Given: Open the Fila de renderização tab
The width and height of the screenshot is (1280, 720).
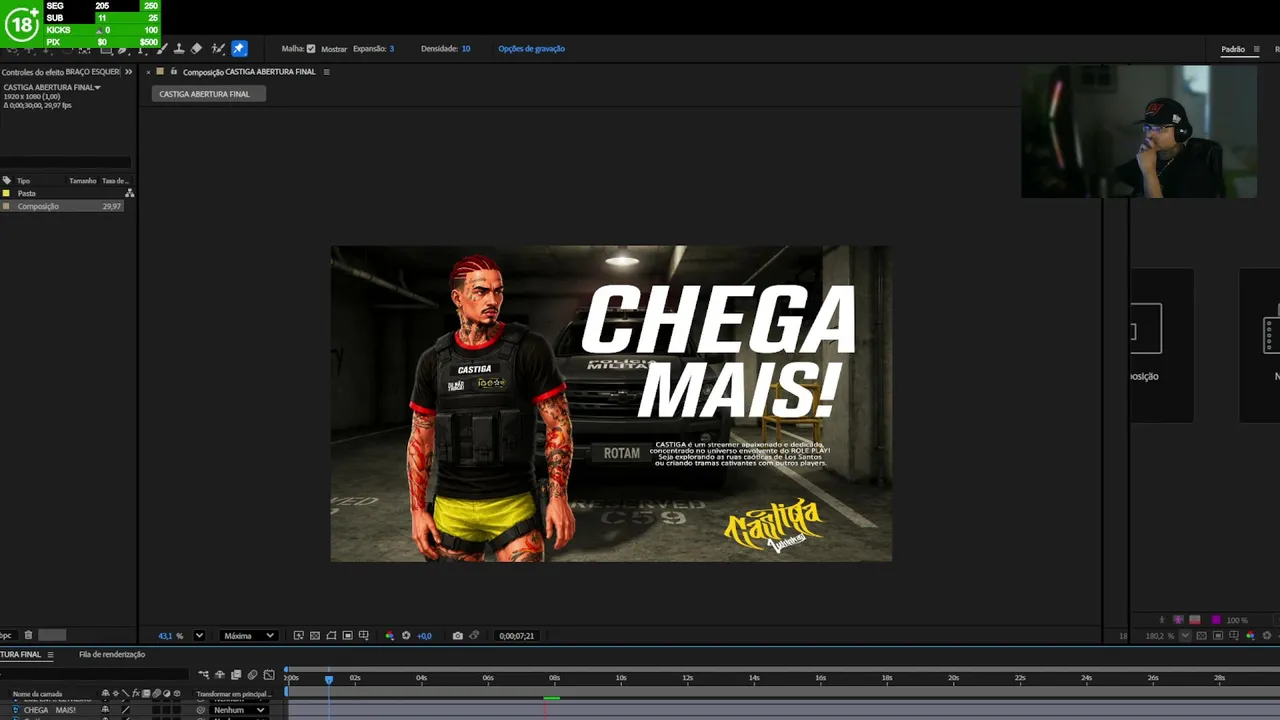Looking at the screenshot, I should 112,655.
